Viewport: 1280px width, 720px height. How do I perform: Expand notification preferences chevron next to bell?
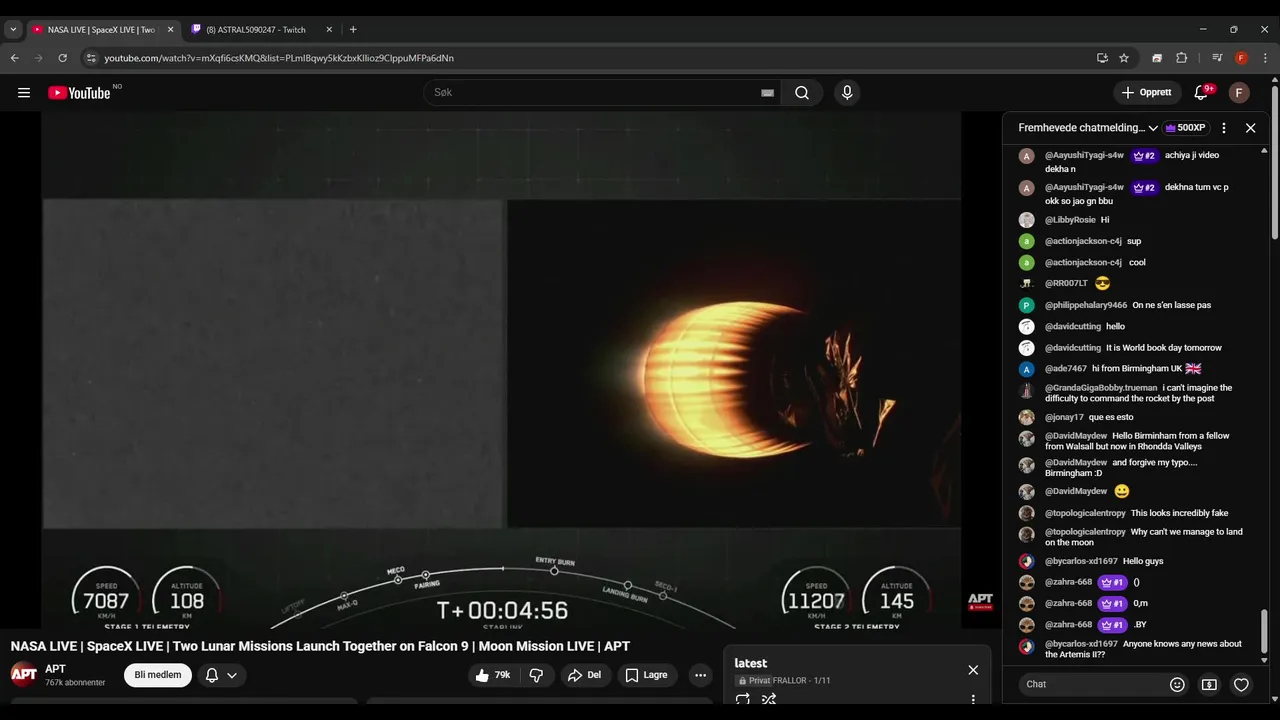pos(232,675)
